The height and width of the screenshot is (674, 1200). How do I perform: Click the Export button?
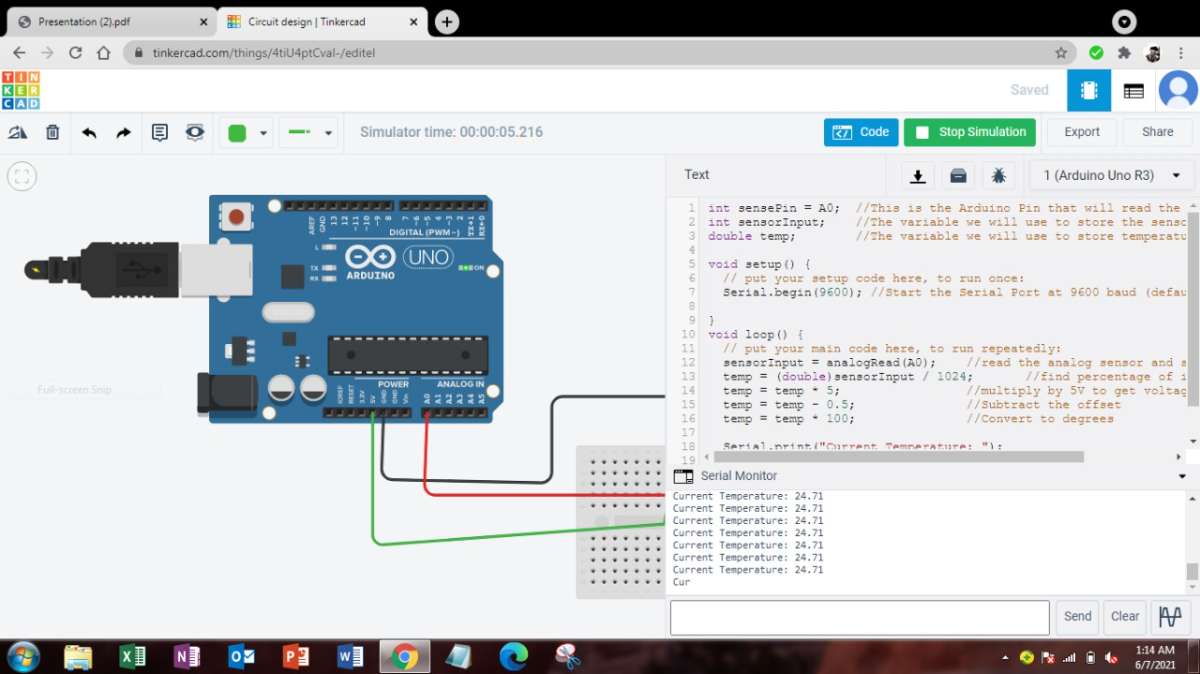coord(1082,132)
